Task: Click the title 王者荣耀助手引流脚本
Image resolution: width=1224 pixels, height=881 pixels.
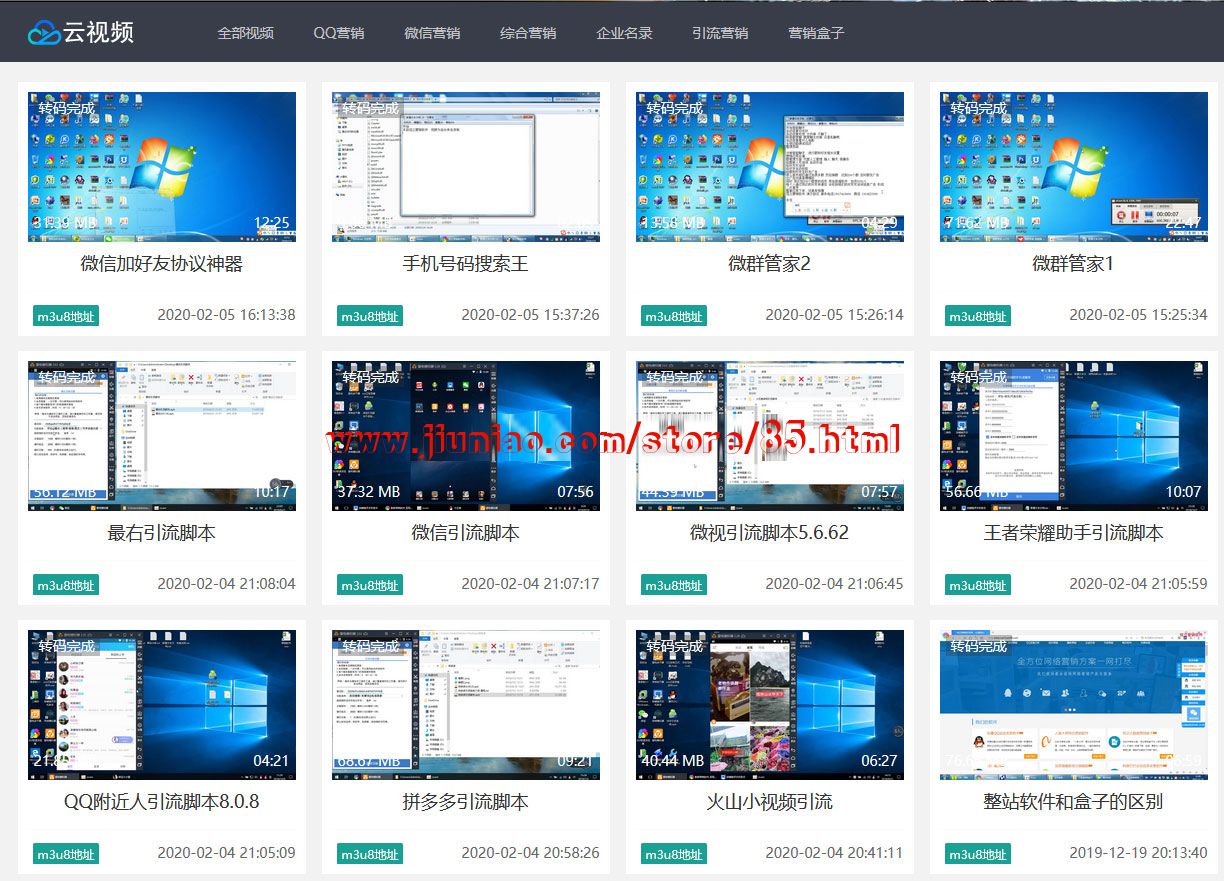Action: click(1074, 533)
